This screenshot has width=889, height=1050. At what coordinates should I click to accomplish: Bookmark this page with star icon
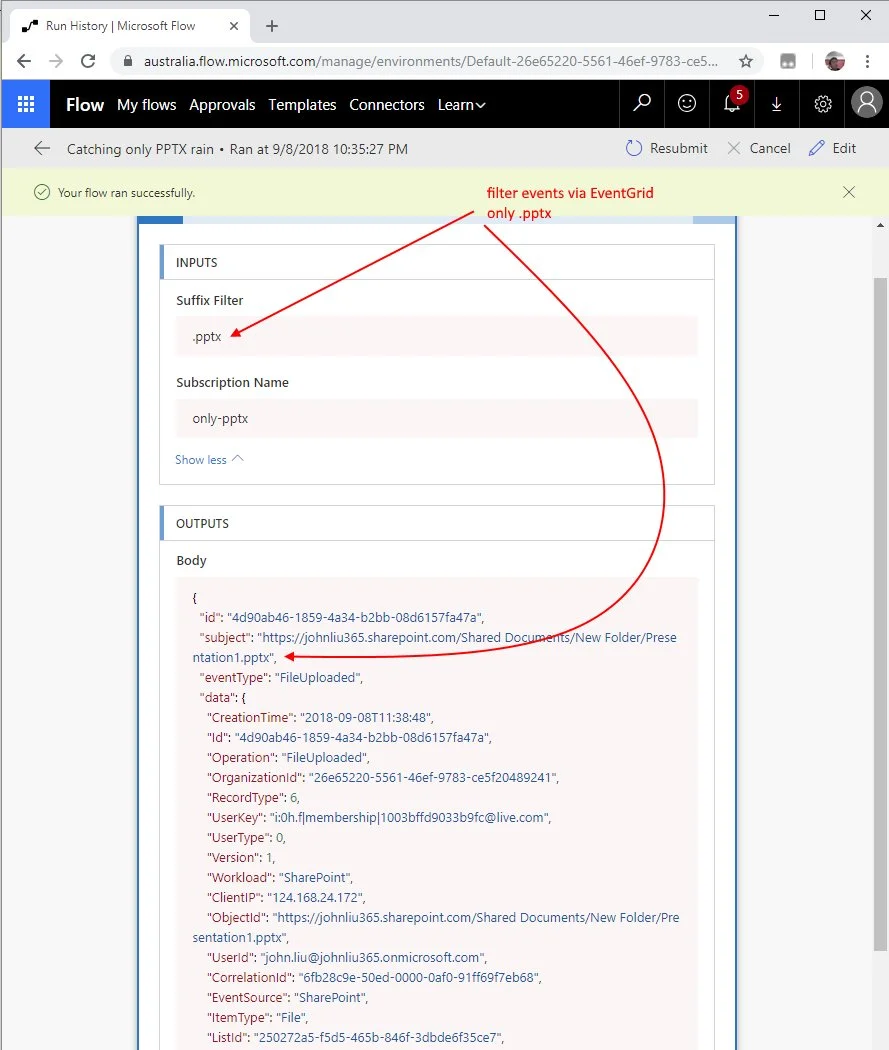coord(745,61)
